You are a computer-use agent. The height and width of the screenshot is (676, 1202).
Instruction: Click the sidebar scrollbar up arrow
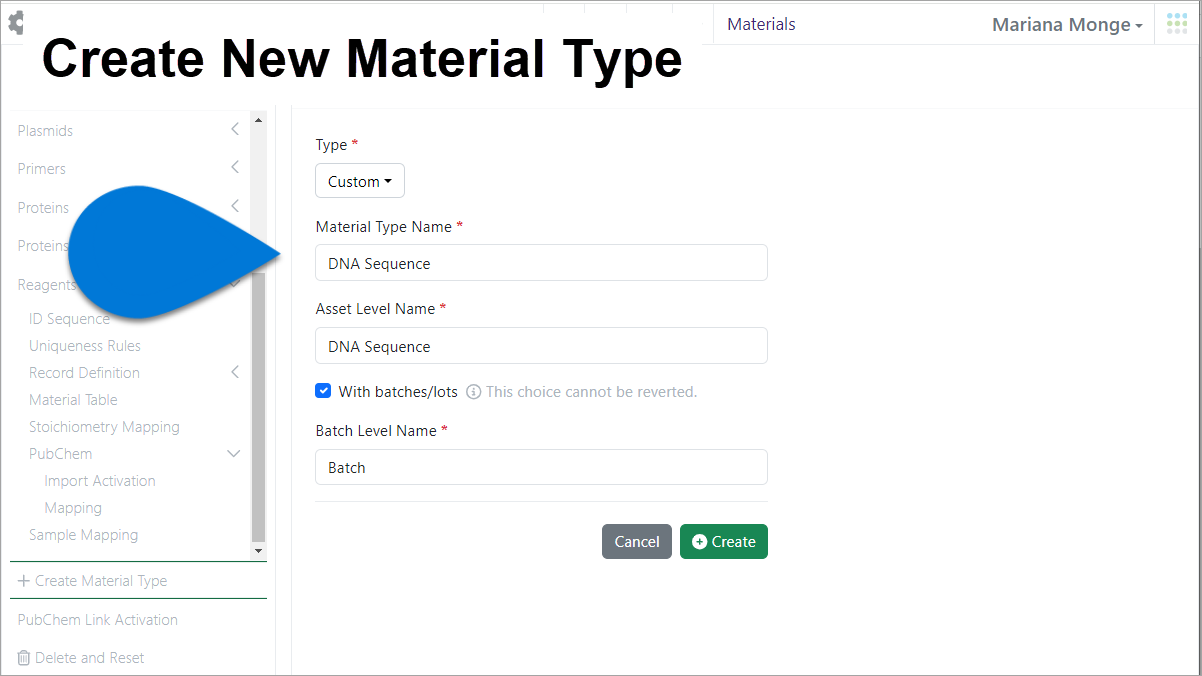click(258, 120)
